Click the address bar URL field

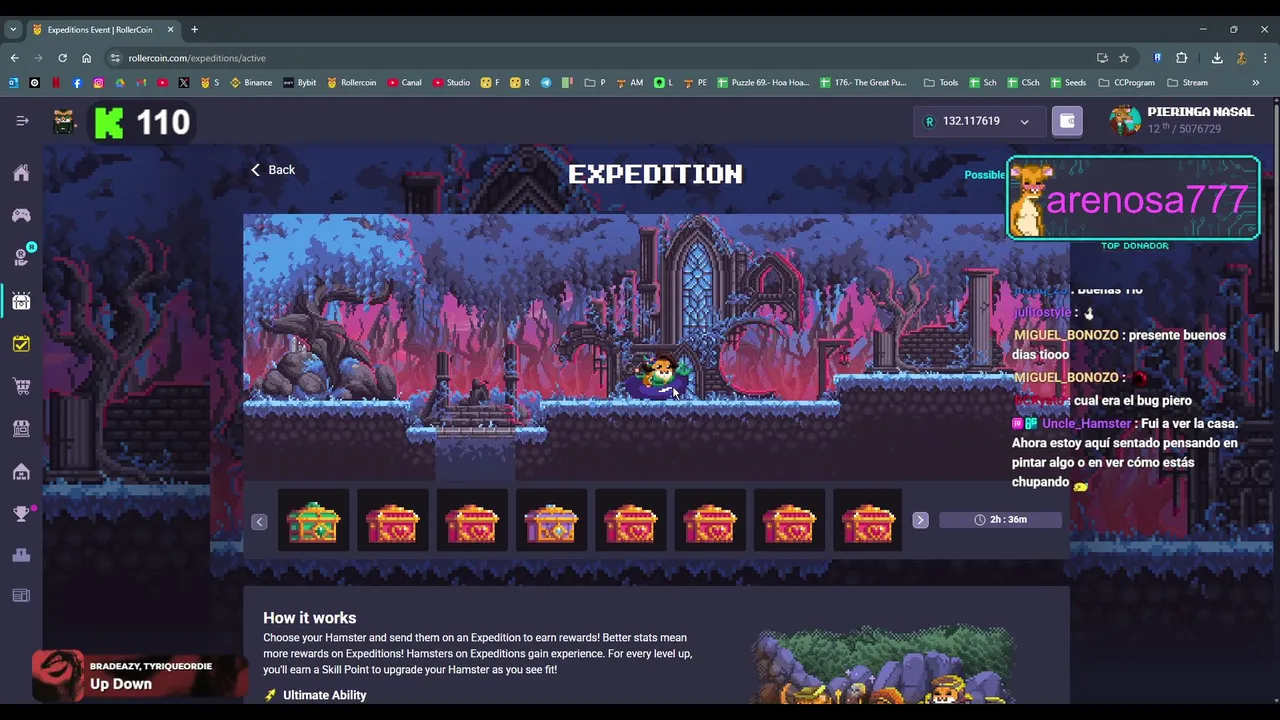(x=600, y=58)
